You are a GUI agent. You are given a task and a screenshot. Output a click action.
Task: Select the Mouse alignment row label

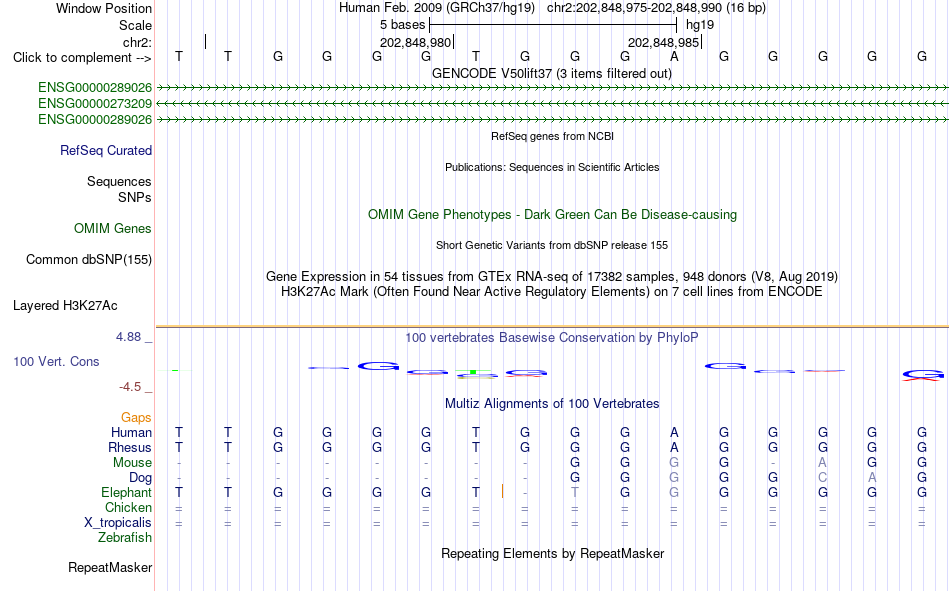pos(132,462)
